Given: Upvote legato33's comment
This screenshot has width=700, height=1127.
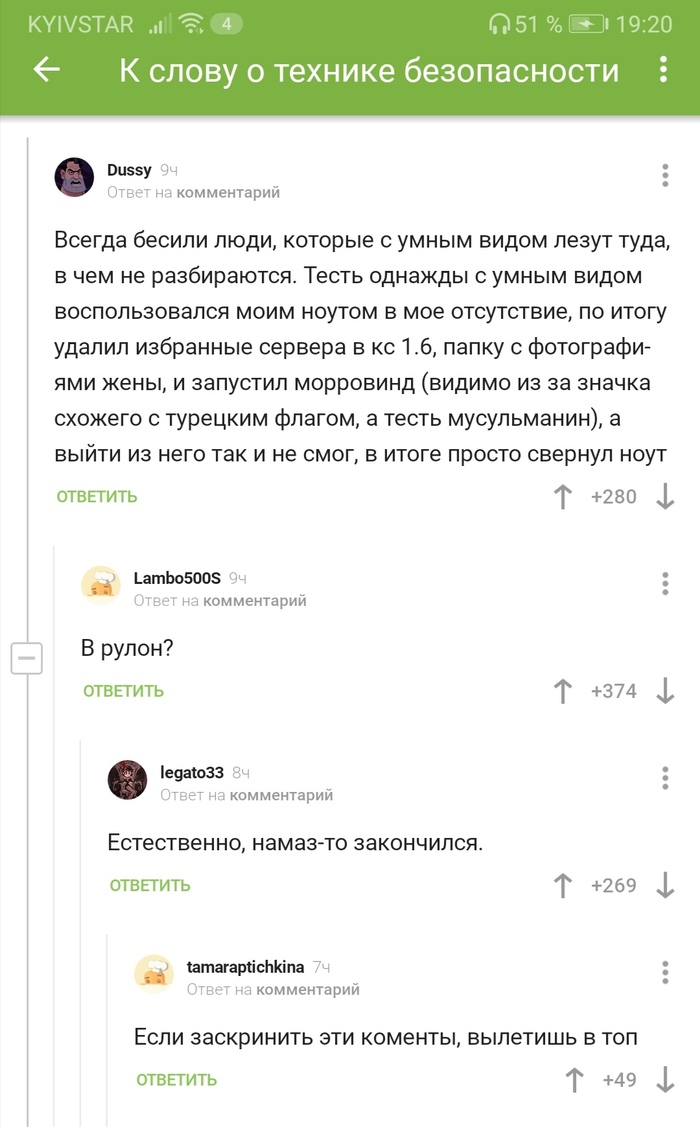Looking at the screenshot, I should pyautogui.click(x=563, y=885).
